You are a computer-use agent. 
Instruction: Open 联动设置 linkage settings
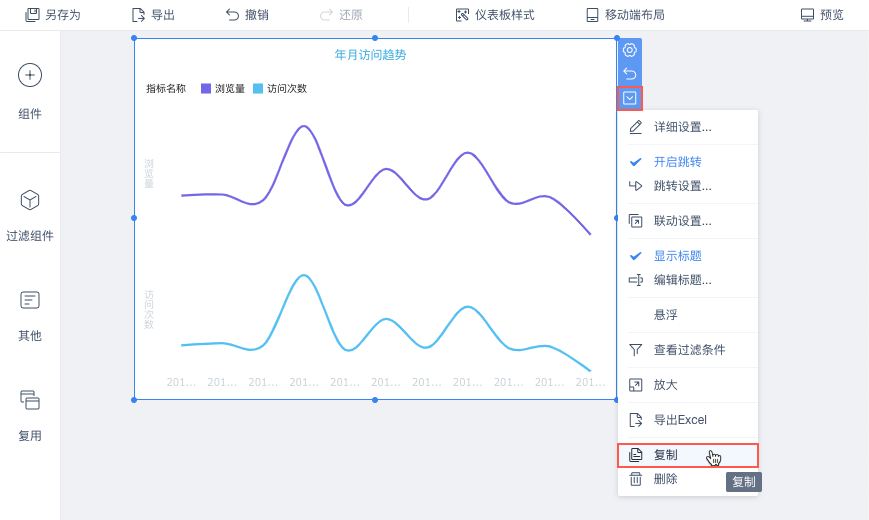[x=682, y=221]
